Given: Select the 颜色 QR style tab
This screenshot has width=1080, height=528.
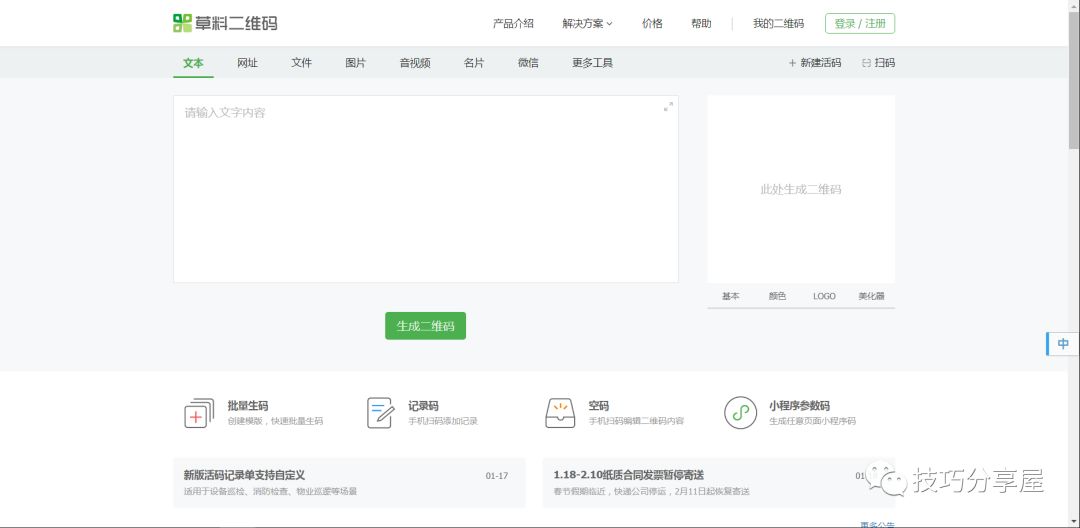Looking at the screenshot, I should pyautogui.click(x=778, y=296).
